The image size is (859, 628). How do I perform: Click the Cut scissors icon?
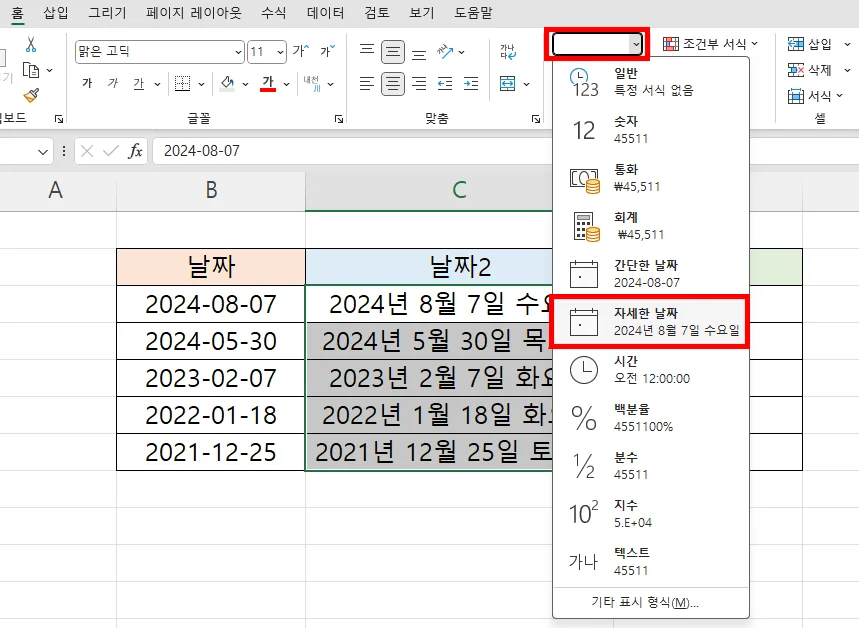pos(30,46)
